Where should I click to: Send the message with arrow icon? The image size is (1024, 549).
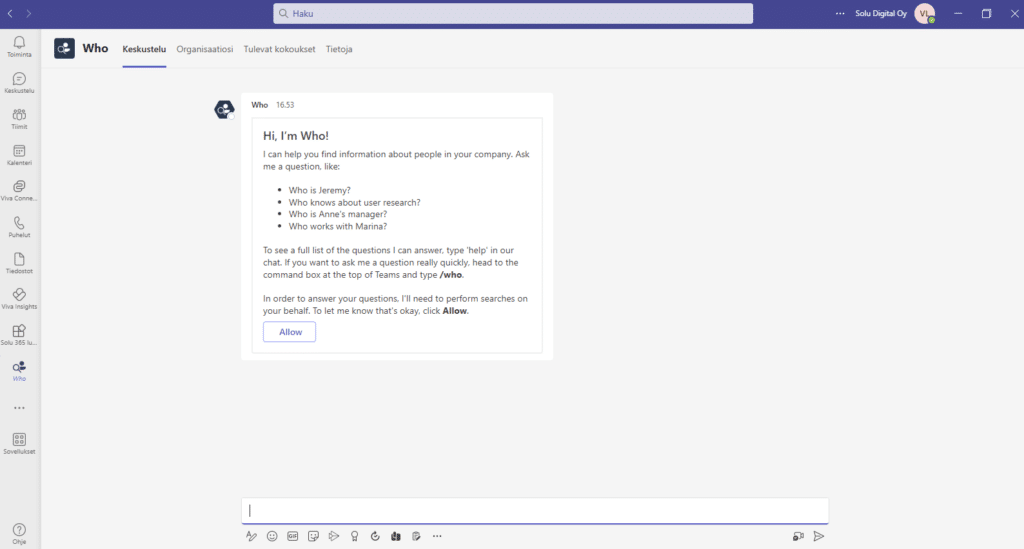pyautogui.click(x=819, y=536)
